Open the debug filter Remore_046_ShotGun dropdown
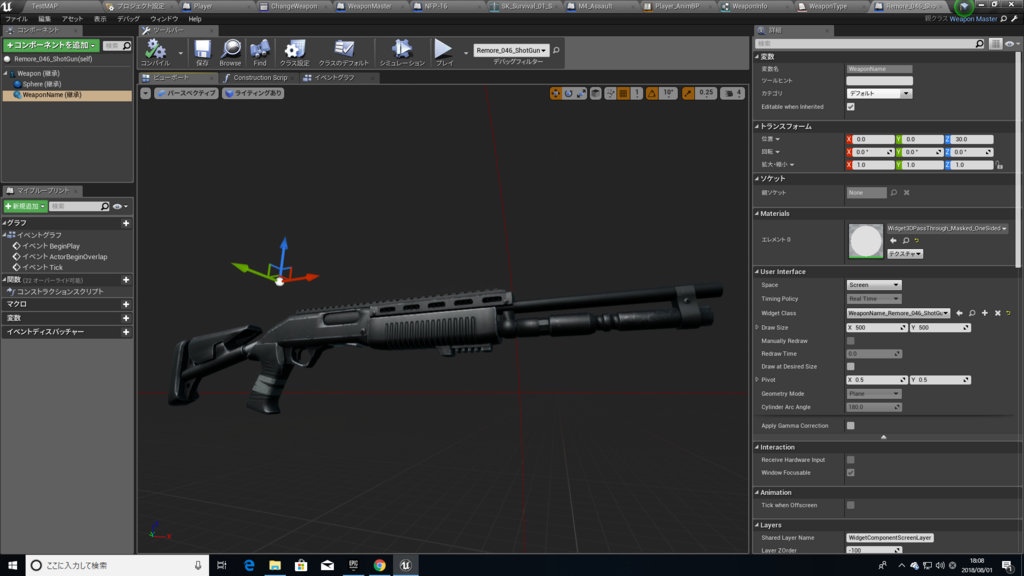The height and width of the screenshot is (576, 1024). click(511, 50)
